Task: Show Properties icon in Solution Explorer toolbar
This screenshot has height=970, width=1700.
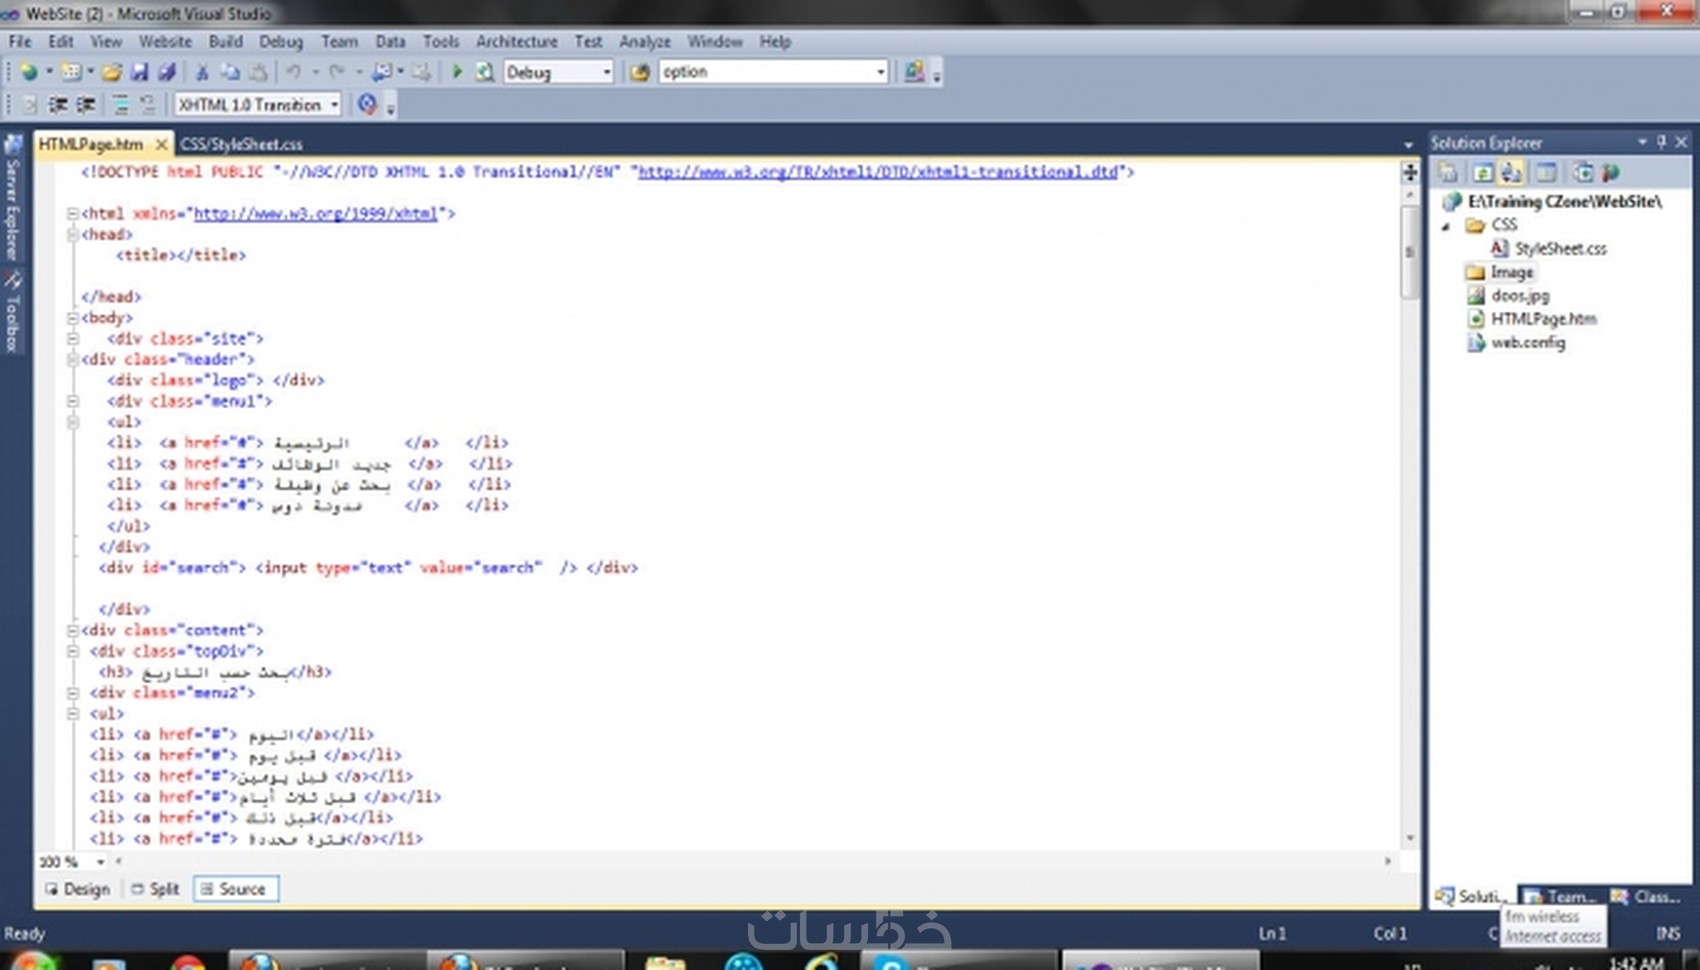Action: click(x=1447, y=172)
